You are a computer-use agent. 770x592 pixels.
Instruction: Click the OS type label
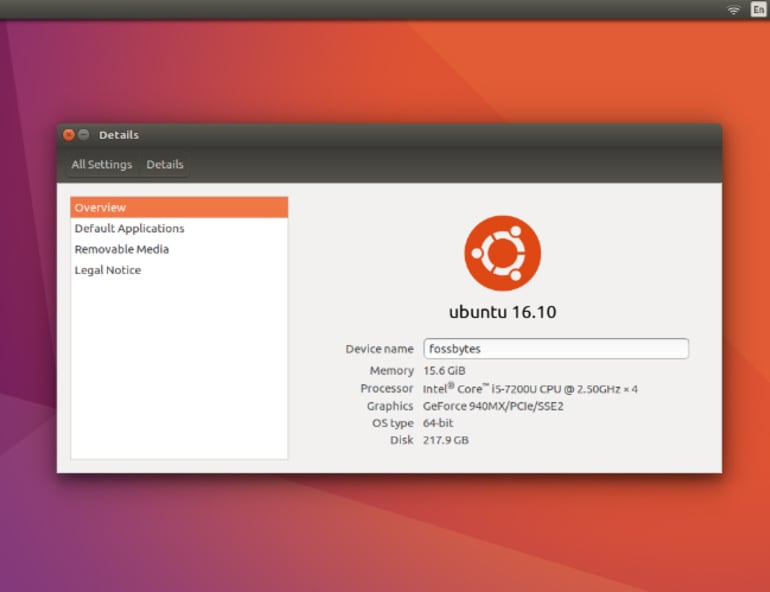(x=393, y=423)
